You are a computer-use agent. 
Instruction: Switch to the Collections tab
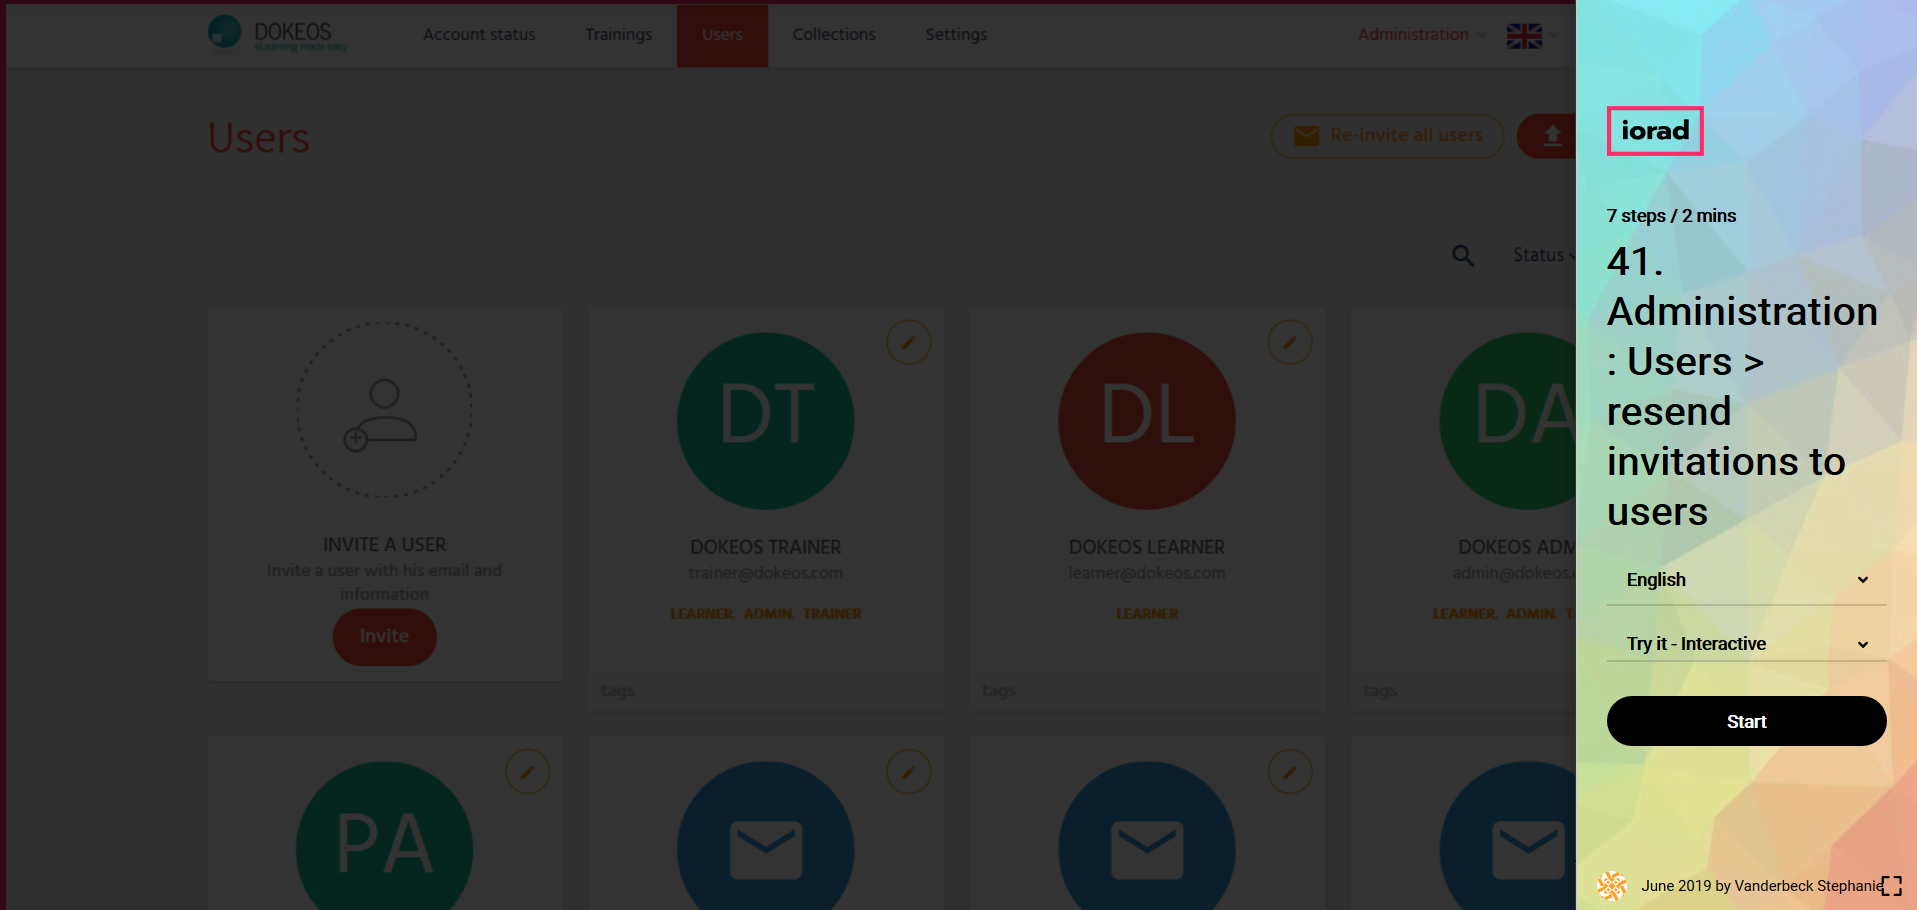tap(833, 35)
